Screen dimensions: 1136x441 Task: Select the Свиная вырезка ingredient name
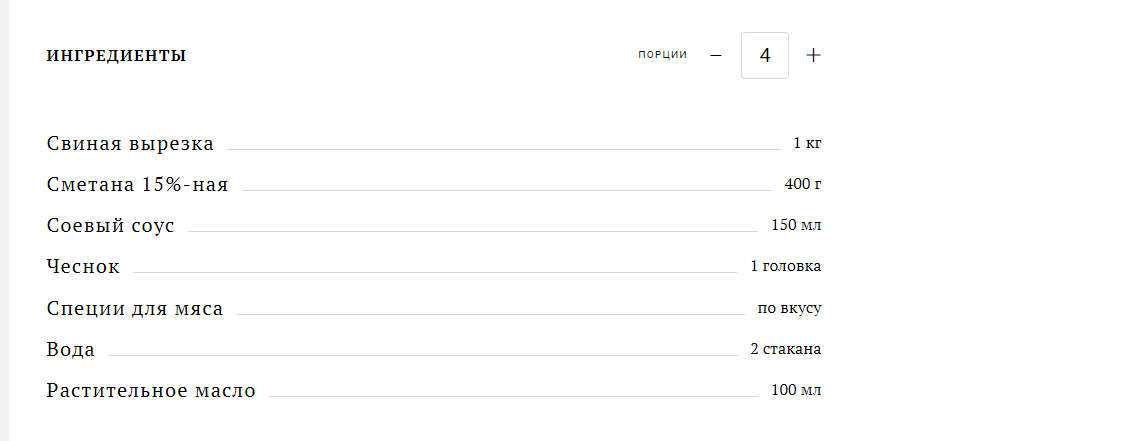pyautogui.click(x=130, y=143)
